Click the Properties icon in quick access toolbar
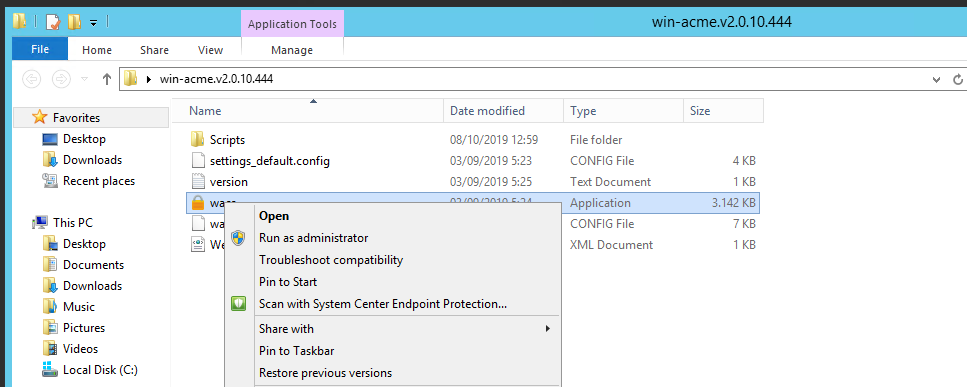The image size is (967, 387). 53,22
